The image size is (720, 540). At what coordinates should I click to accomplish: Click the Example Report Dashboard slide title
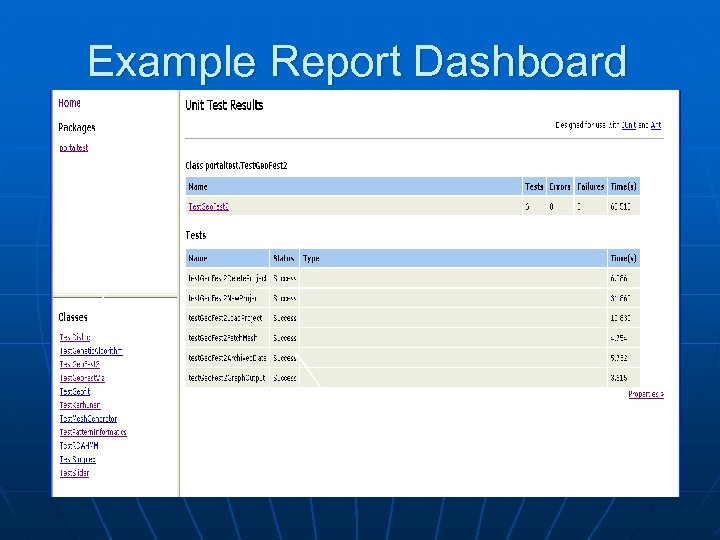[x=357, y=62]
